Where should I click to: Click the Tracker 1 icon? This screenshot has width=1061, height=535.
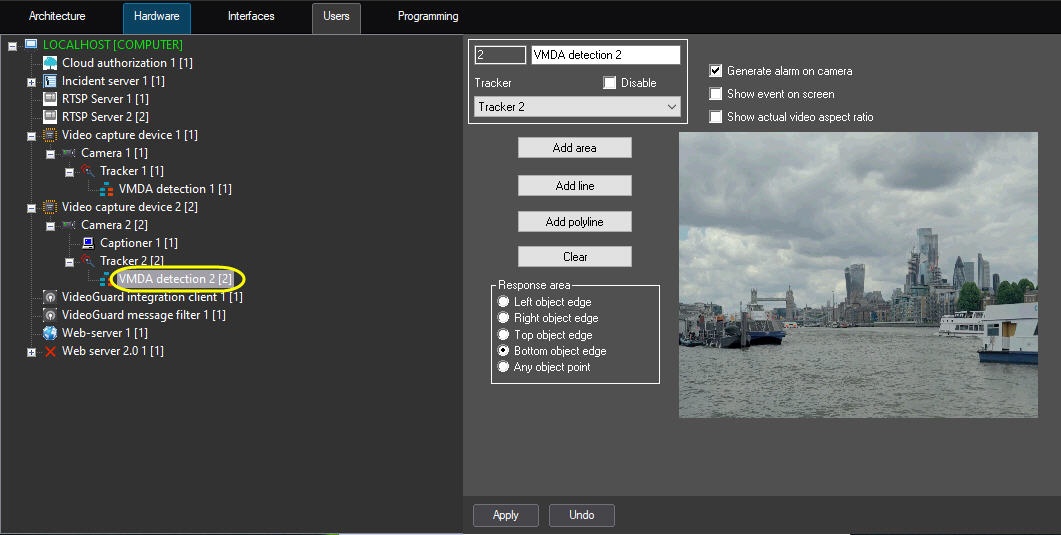pos(88,171)
